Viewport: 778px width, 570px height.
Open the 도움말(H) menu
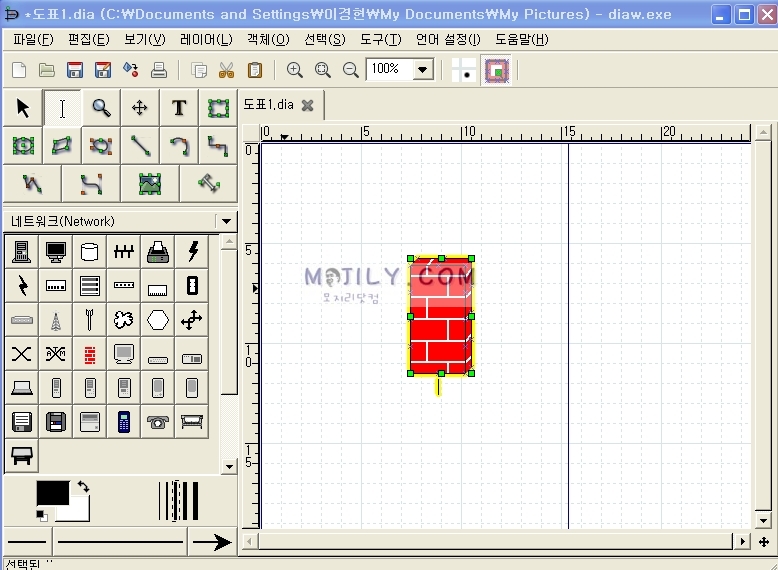point(521,40)
